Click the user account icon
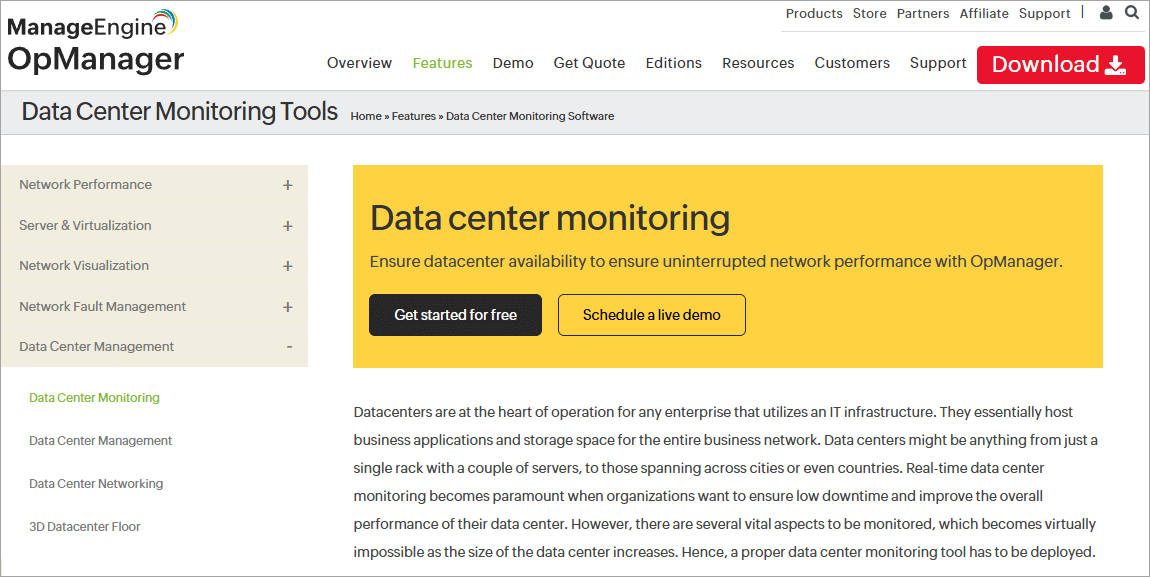The height and width of the screenshot is (577, 1150). pyautogui.click(x=1105, y=13)
